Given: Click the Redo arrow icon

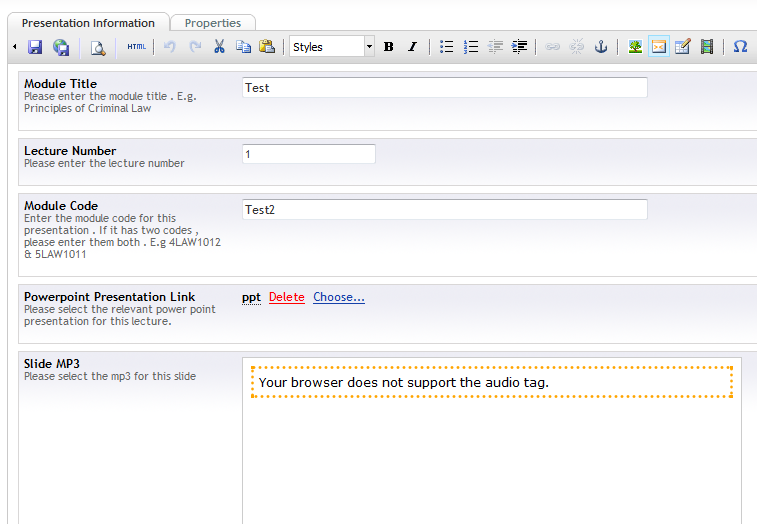Looking at the screenshot, I should [195, 47].
